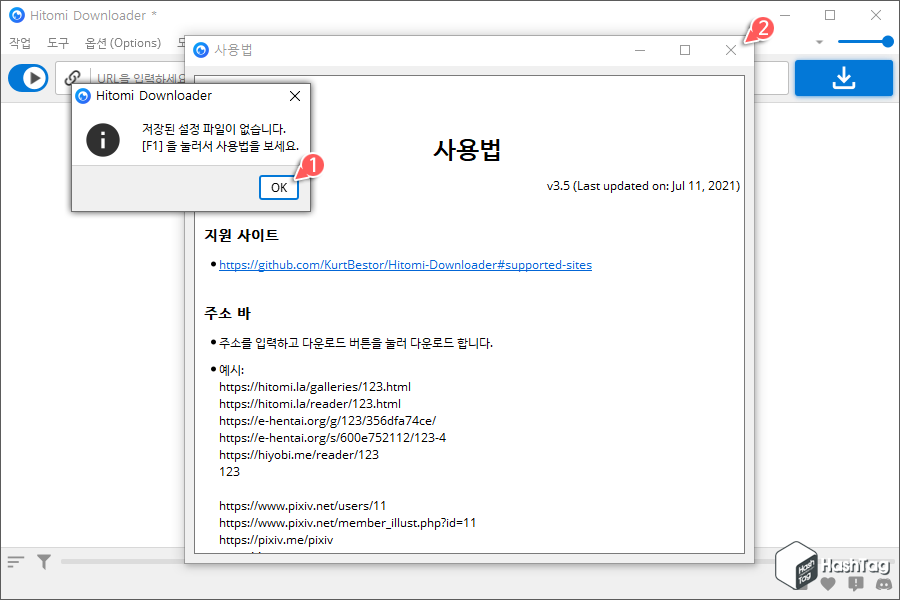This screenshot has width=900, height=600.
Task: Click the sort lines icon in the bottom bar
Action: coord(15,561)
